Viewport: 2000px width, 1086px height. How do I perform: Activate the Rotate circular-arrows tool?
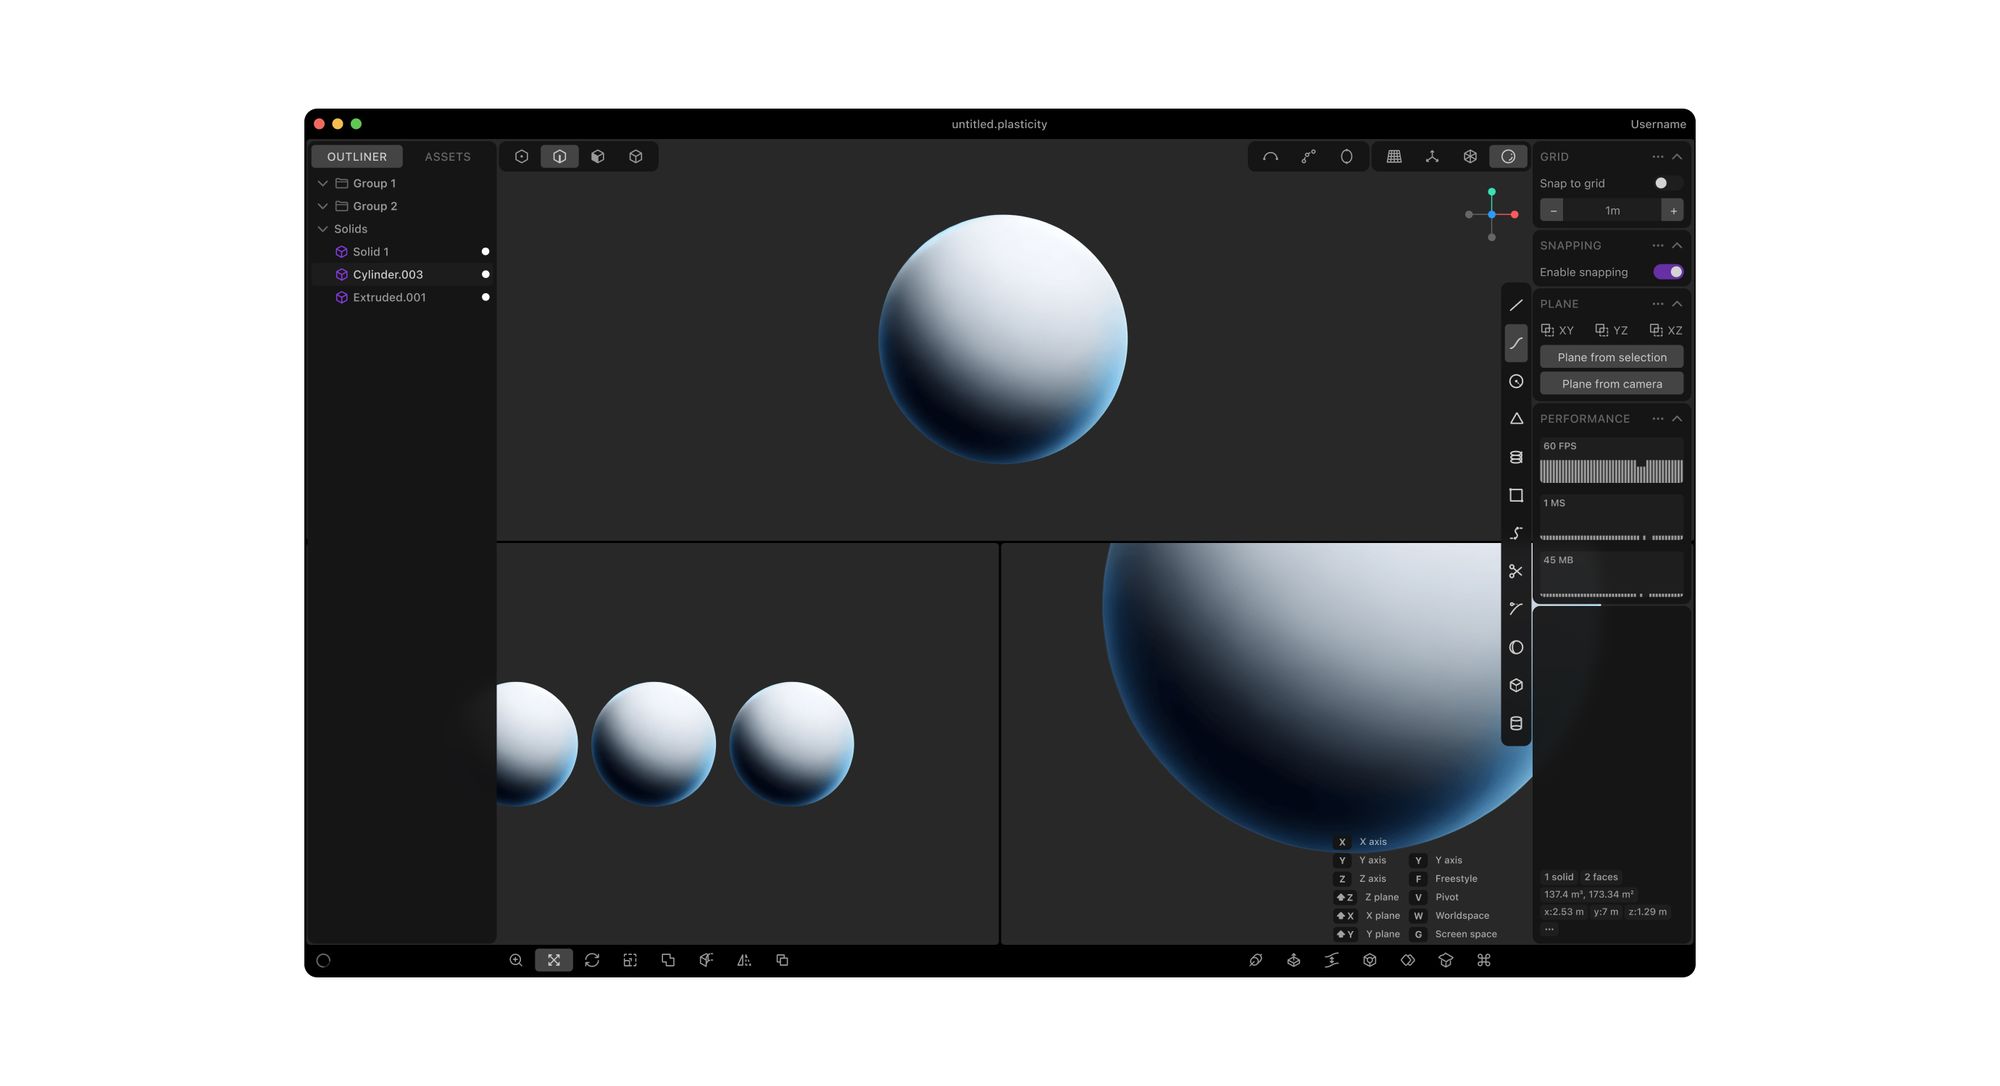click(x=592, y=960)
